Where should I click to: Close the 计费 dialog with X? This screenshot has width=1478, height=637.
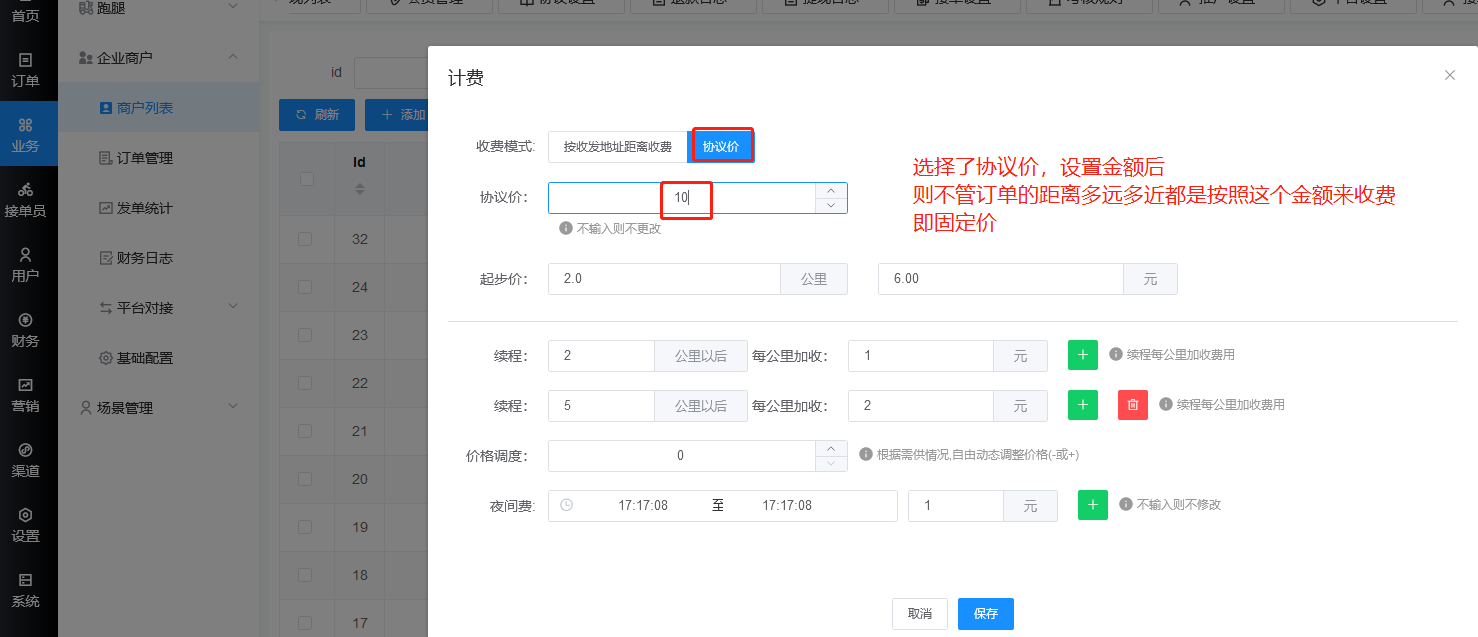coord(1450,75)
